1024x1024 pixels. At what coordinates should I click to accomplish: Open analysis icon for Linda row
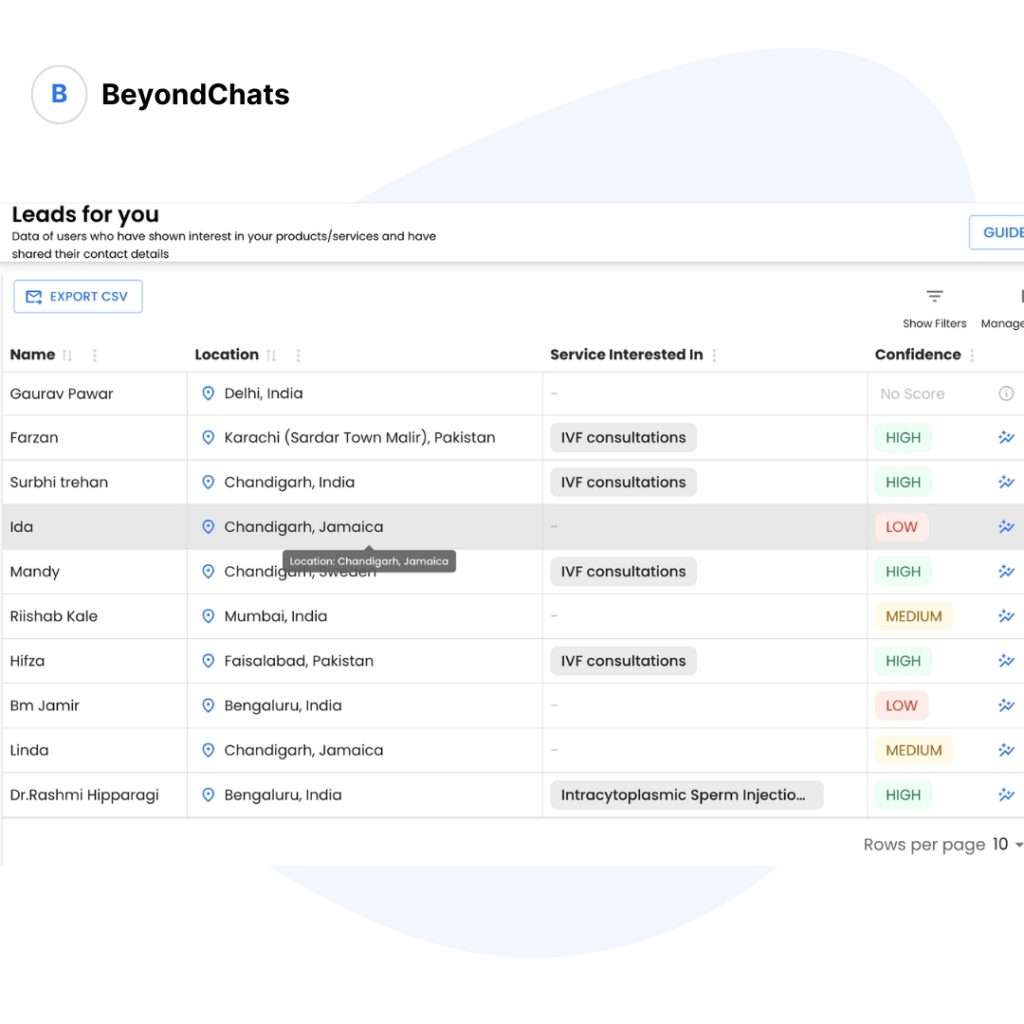coord(1006,750)
